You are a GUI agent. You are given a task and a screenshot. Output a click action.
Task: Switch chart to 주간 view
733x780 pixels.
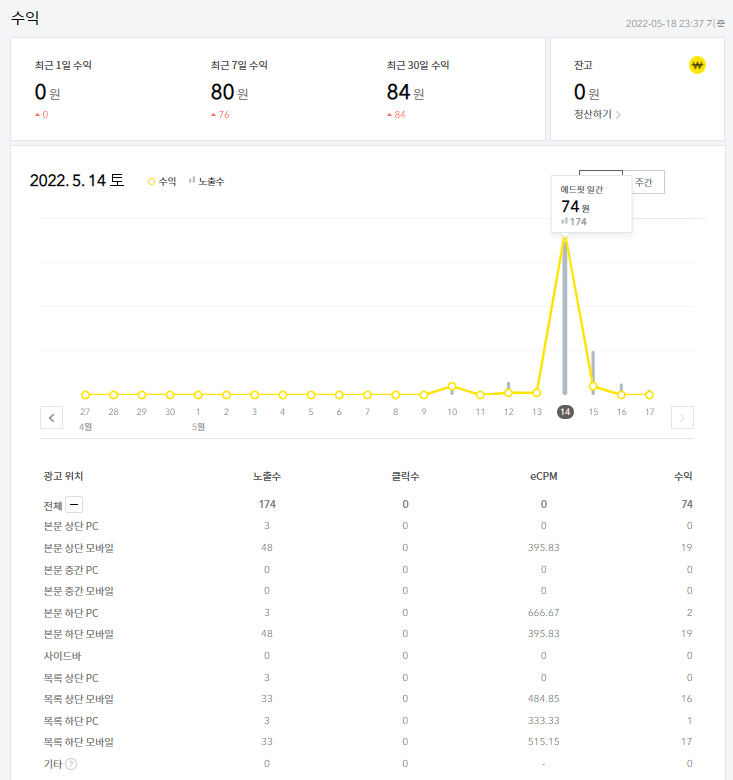[643, 182]
